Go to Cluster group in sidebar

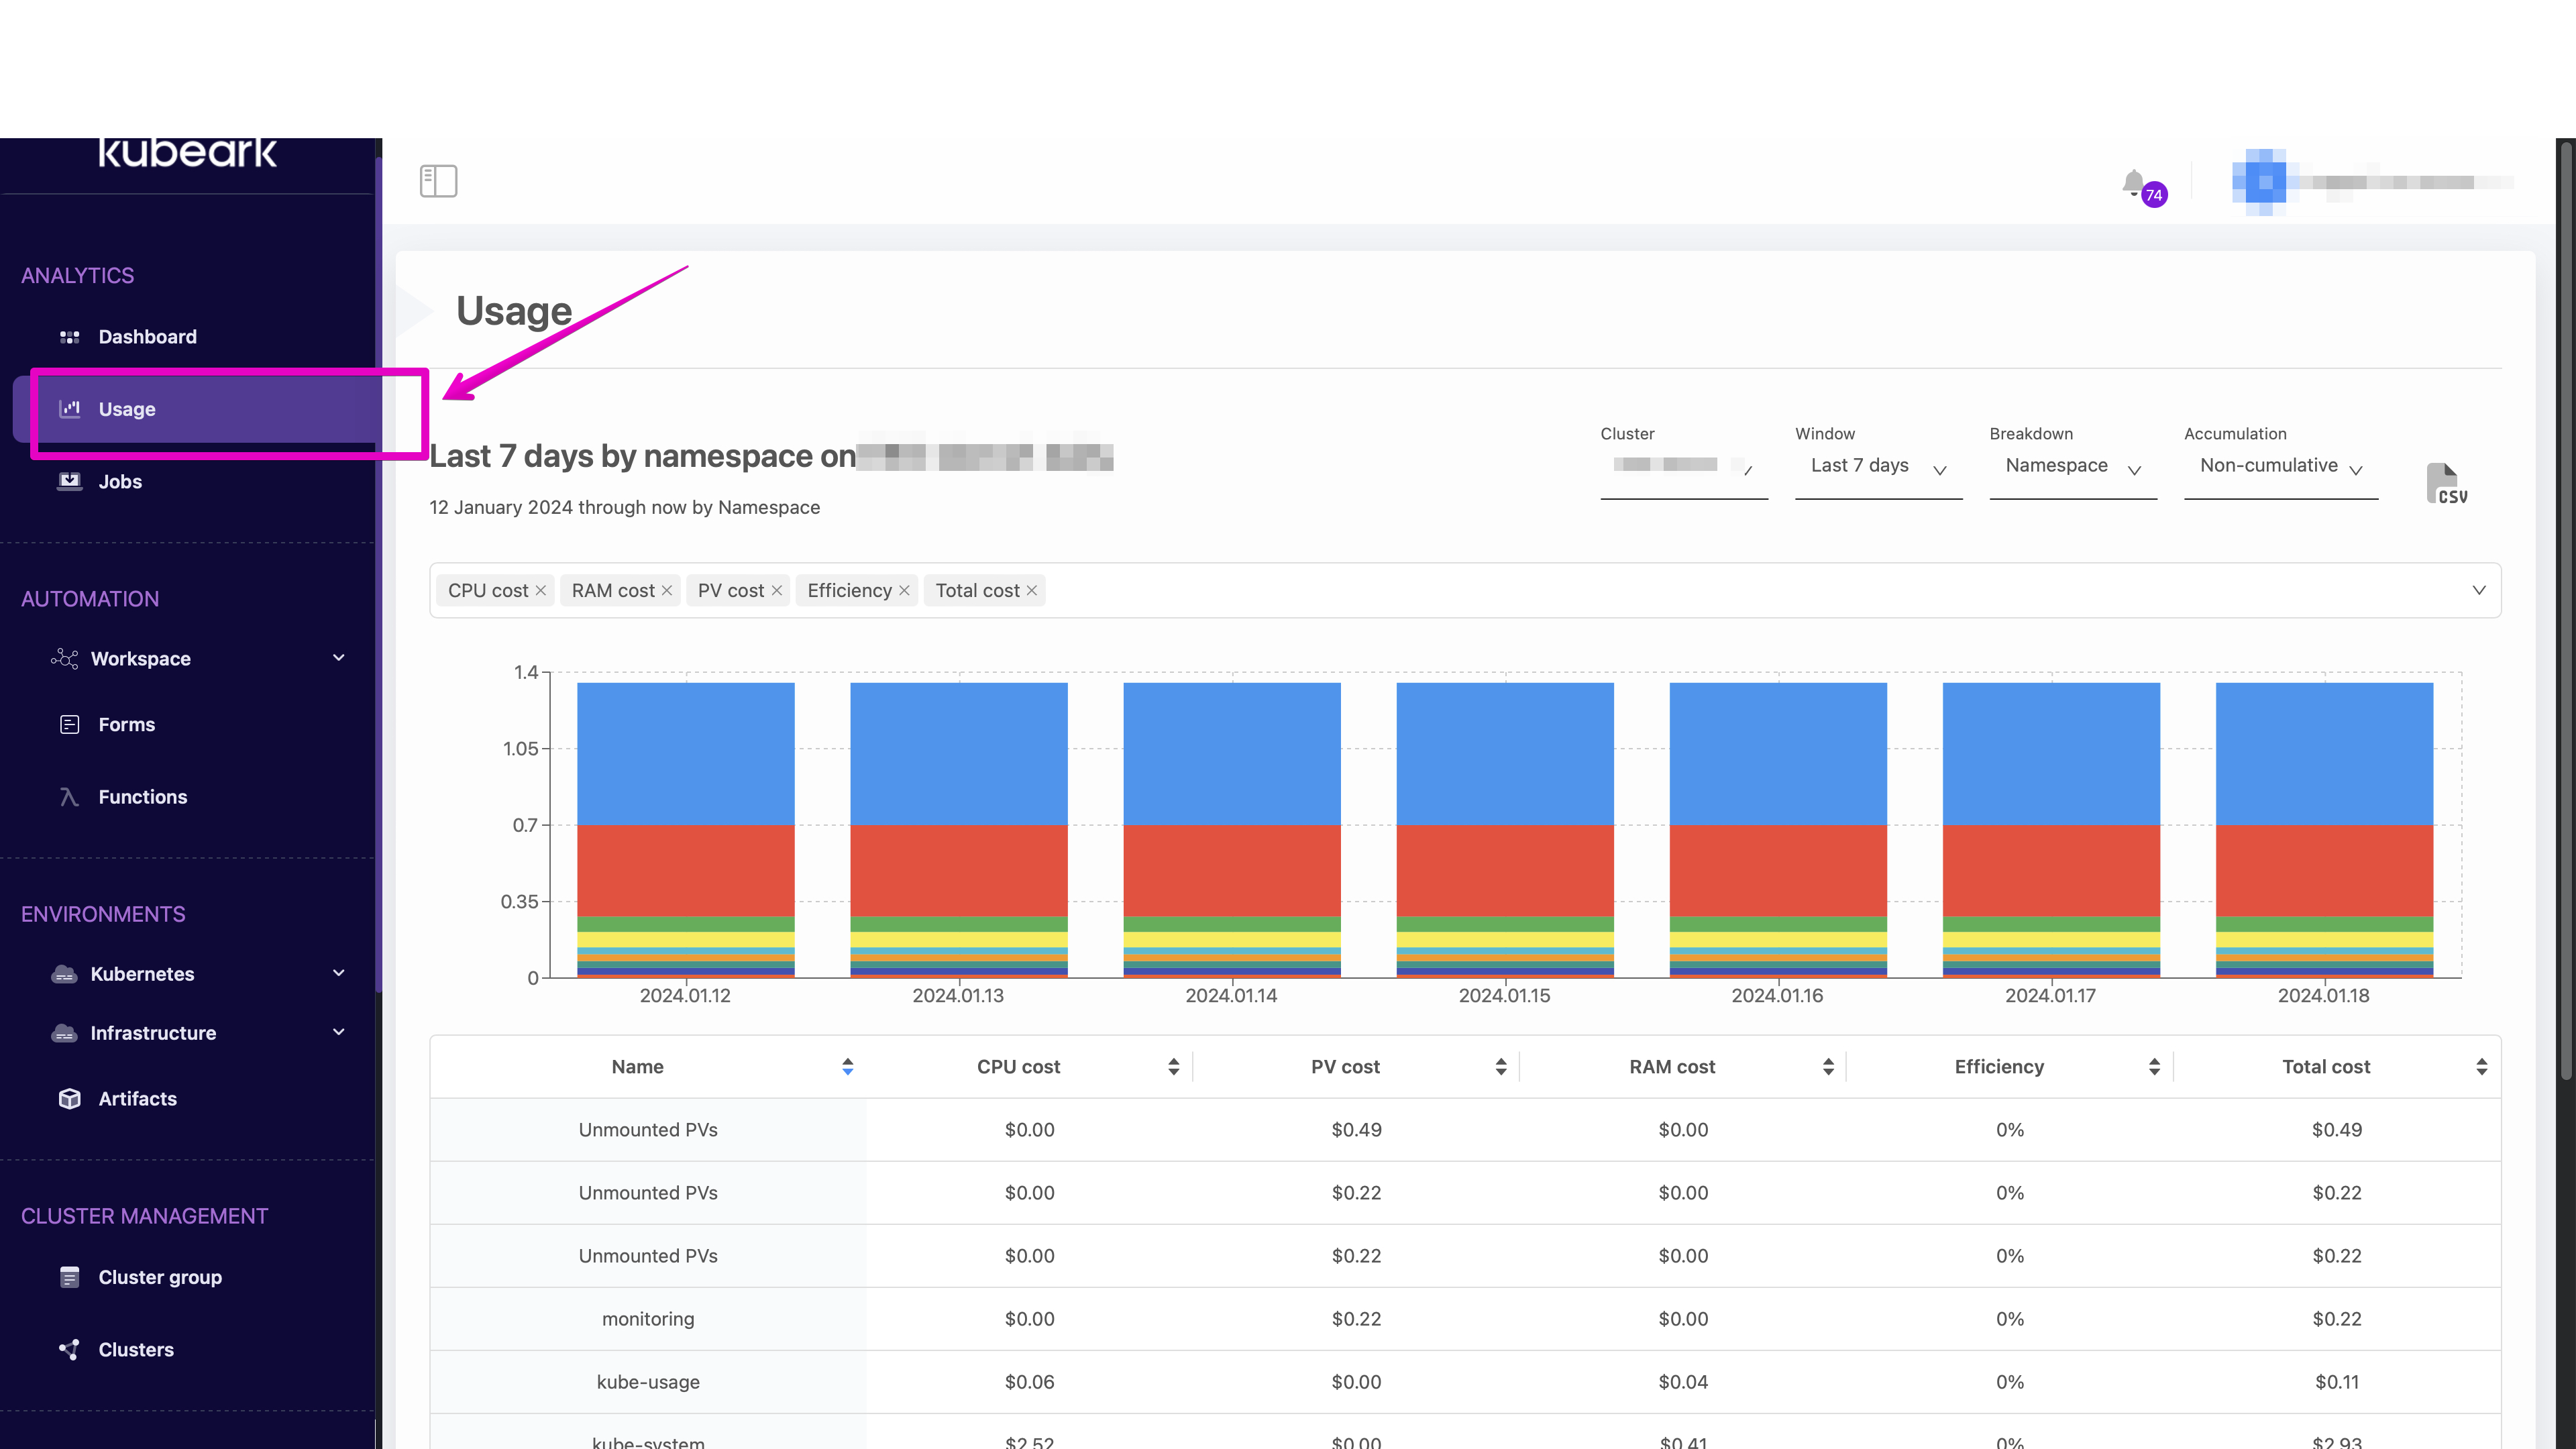160,1277
